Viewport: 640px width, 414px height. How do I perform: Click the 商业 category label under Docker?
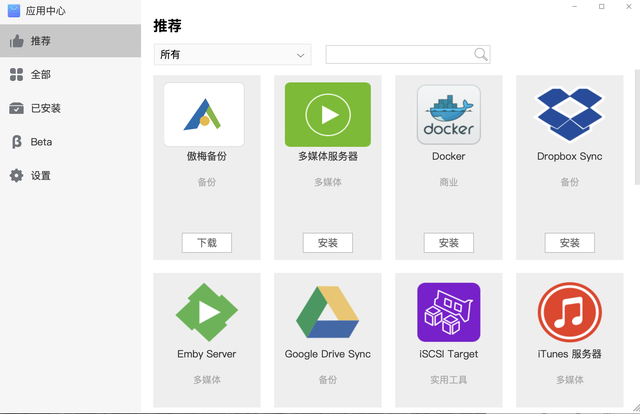click(x=449, y=182)
